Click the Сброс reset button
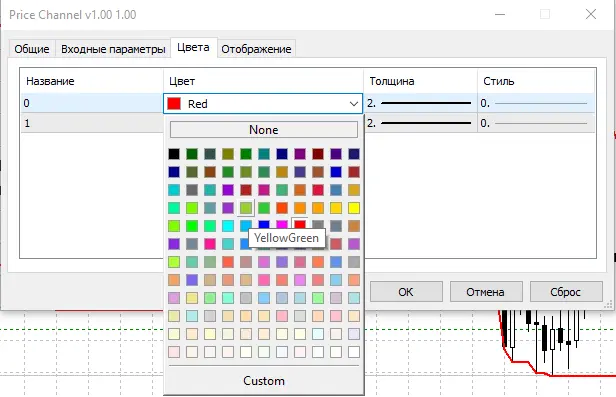 [x=566, y=292]
